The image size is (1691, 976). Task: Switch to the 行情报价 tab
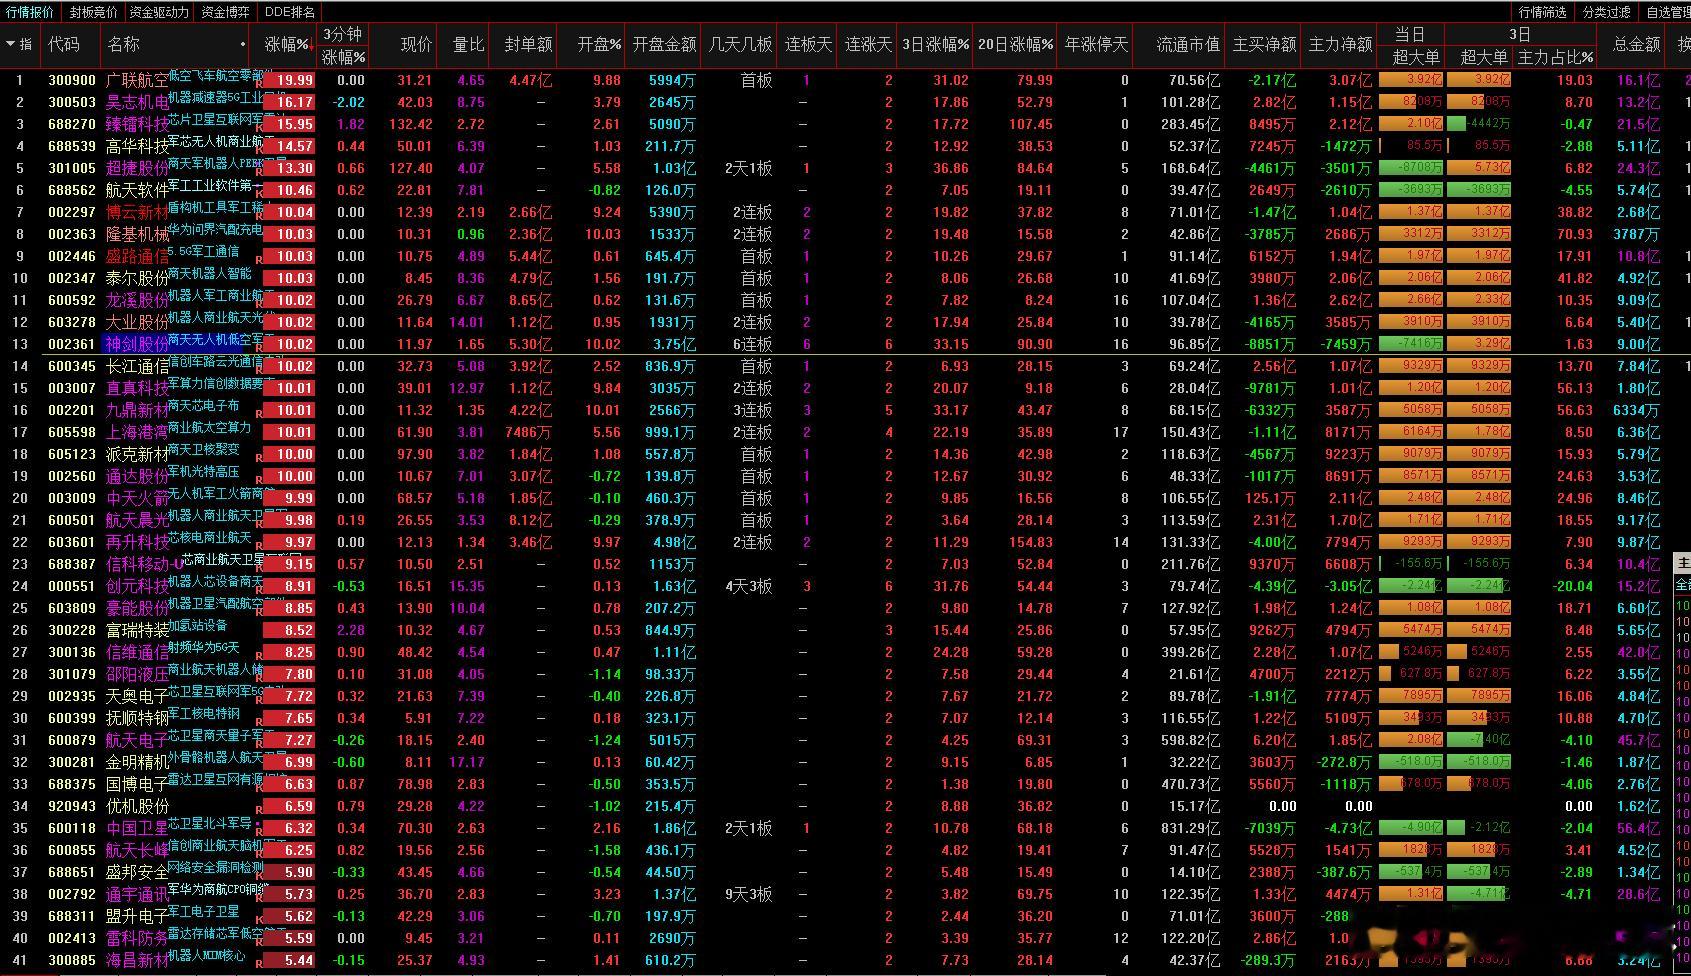tap(31, 12)
